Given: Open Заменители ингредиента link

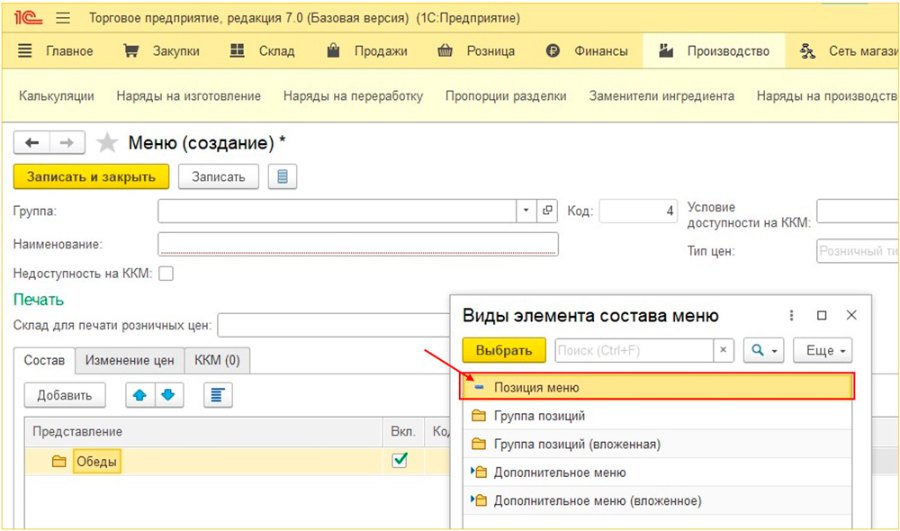Looking at the screenshot, I should (661, 96).
